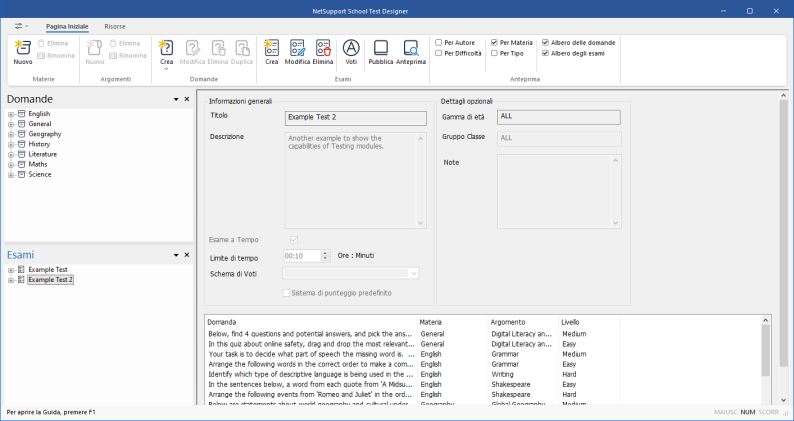
Task: Open the Schema di Voti dropdown
Action: coord(413,273)
